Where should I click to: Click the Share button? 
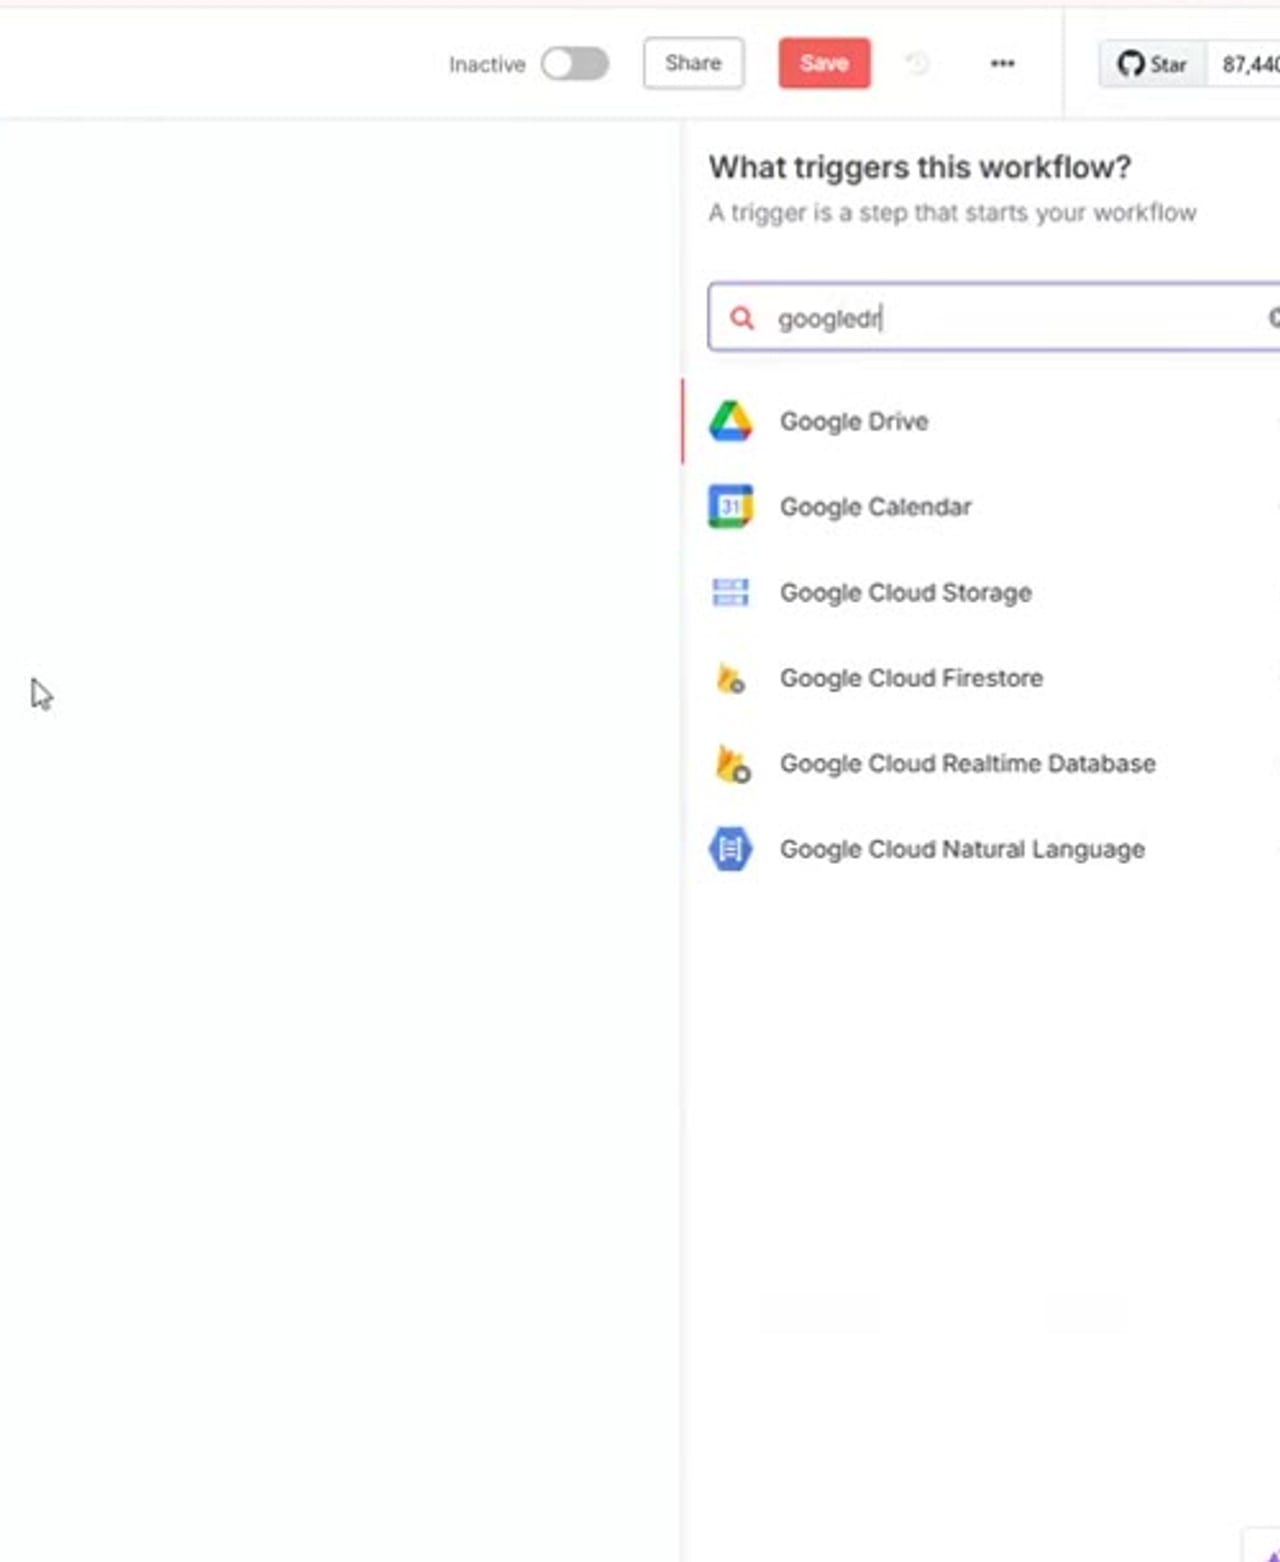[x=693, y=63]
